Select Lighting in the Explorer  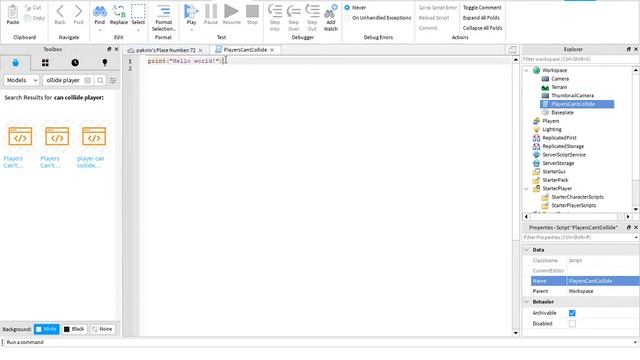[551, 129]
